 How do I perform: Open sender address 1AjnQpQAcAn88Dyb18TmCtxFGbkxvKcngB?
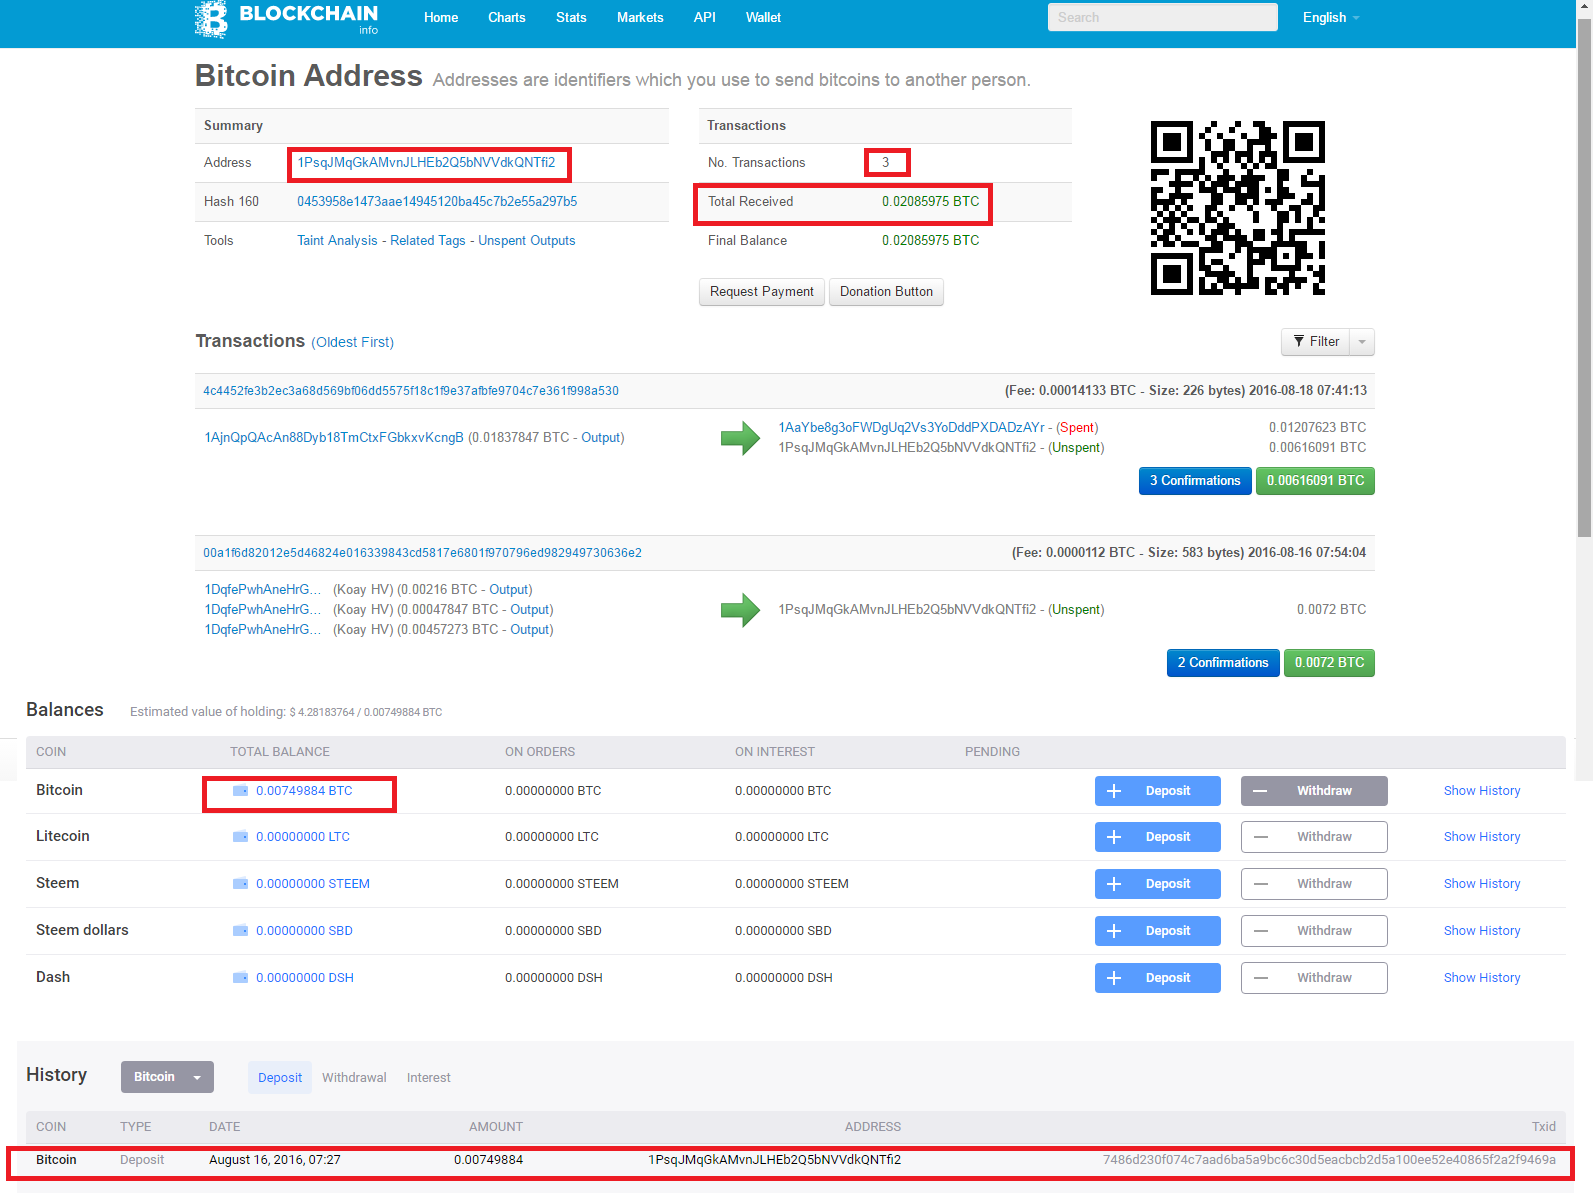(x=334, y=438)
